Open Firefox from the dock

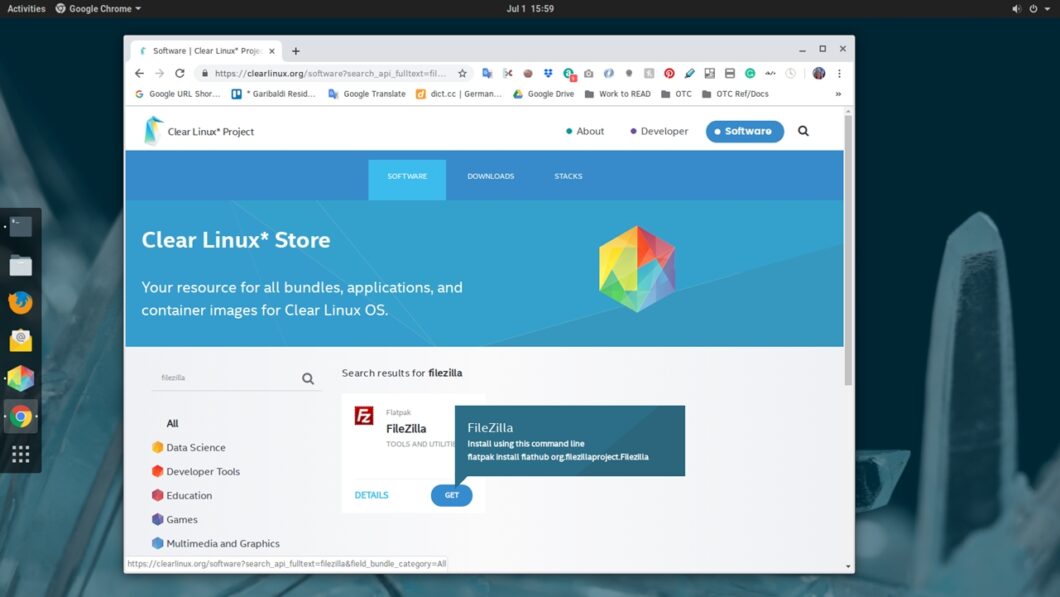[x=21, y=302]
